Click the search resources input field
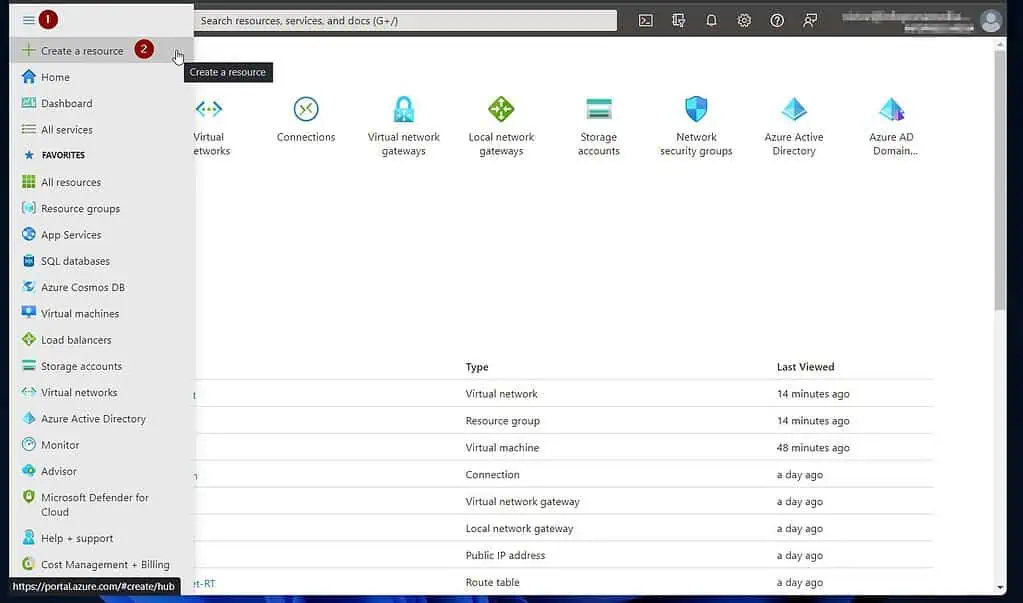1023x603 pixels. point(405,21)
